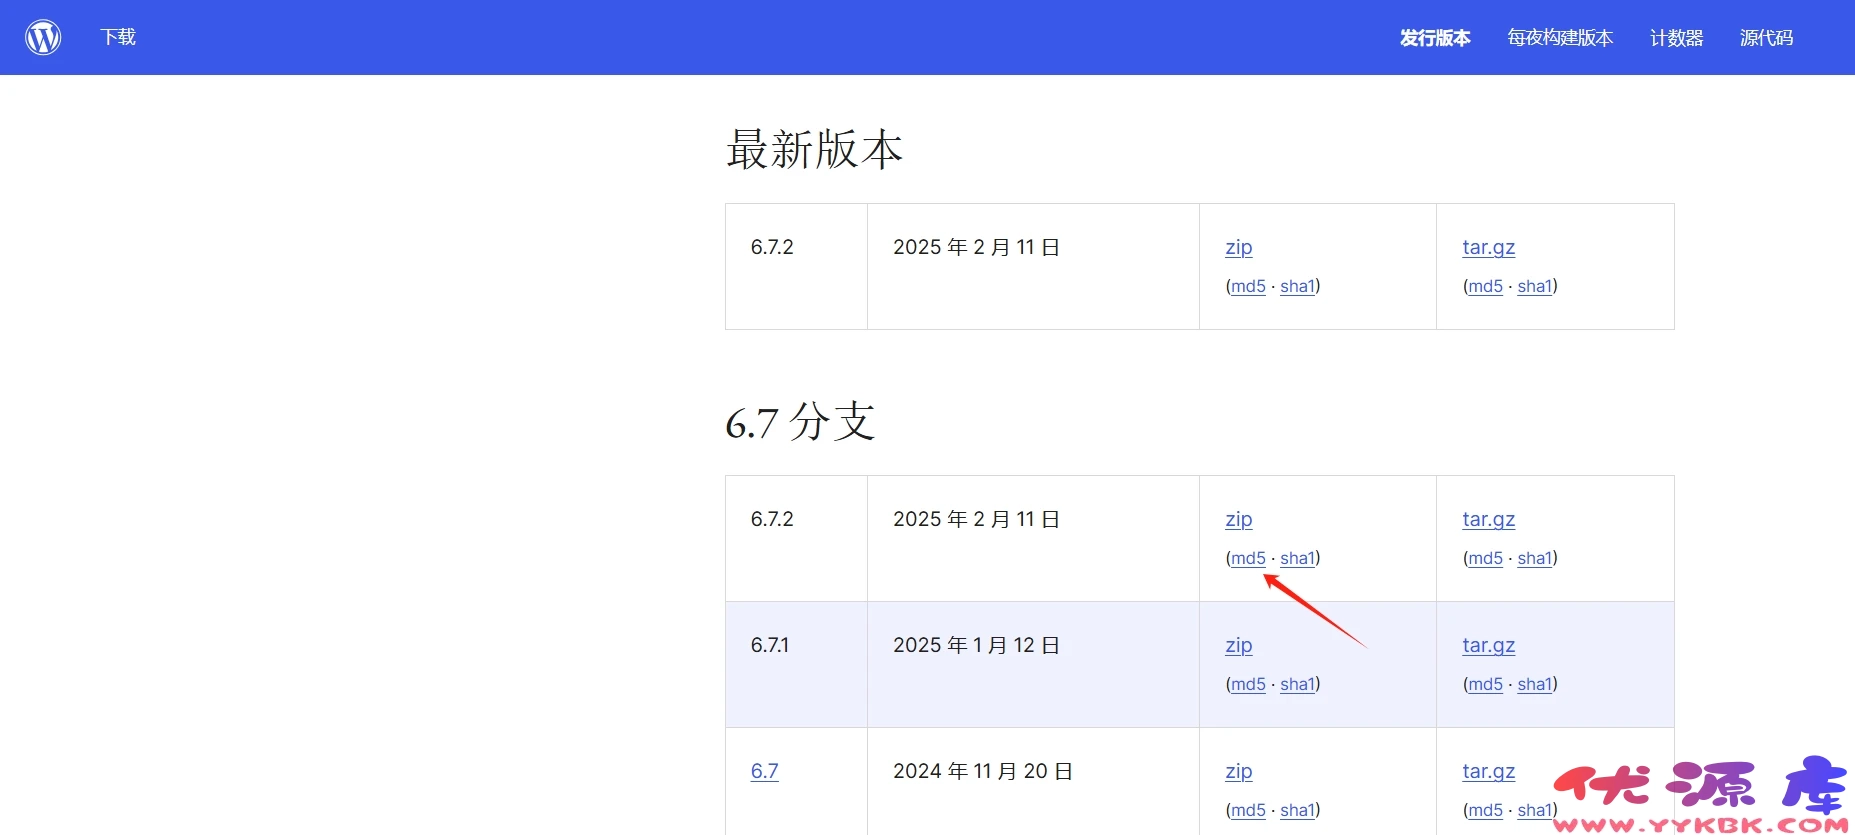Open 源代码 navigation link
The width and height of the screenshot is (1855, 835).
[1766, 38]
